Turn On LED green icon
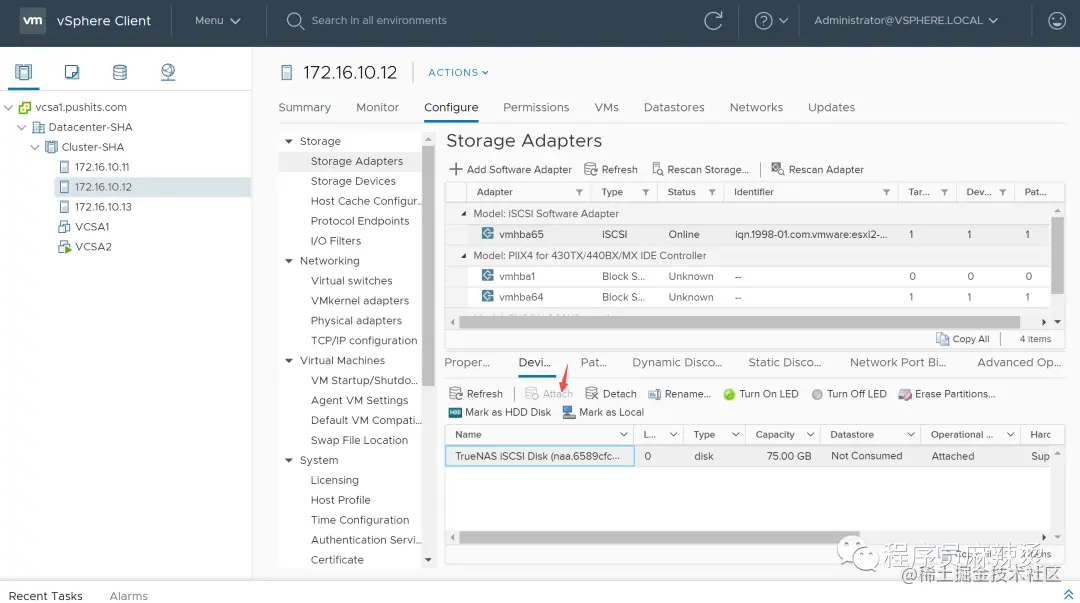This screenshot has height=603, width=1080. click(729, 394)
